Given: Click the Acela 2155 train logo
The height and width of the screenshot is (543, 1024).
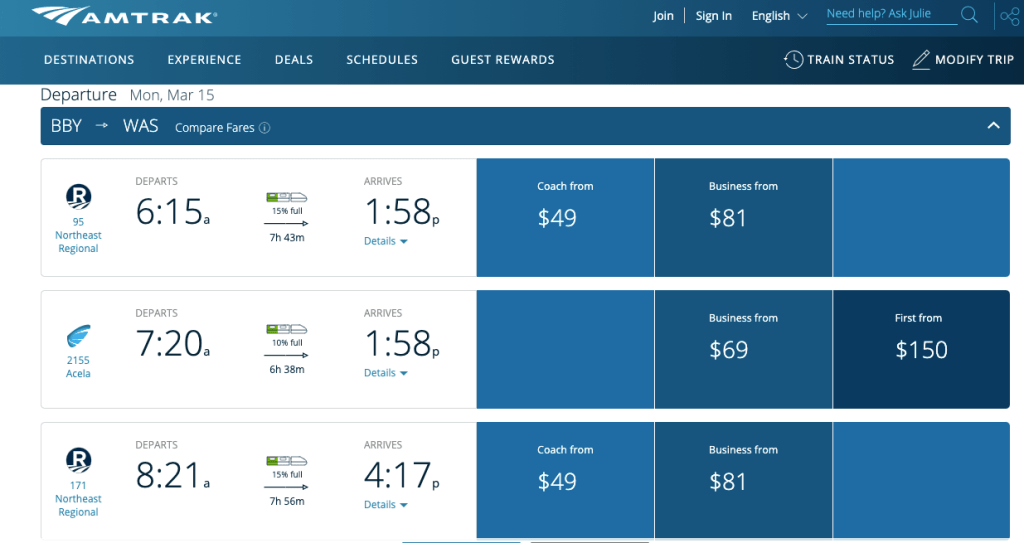Looking at the screenshot, I should tap(78, 337).
